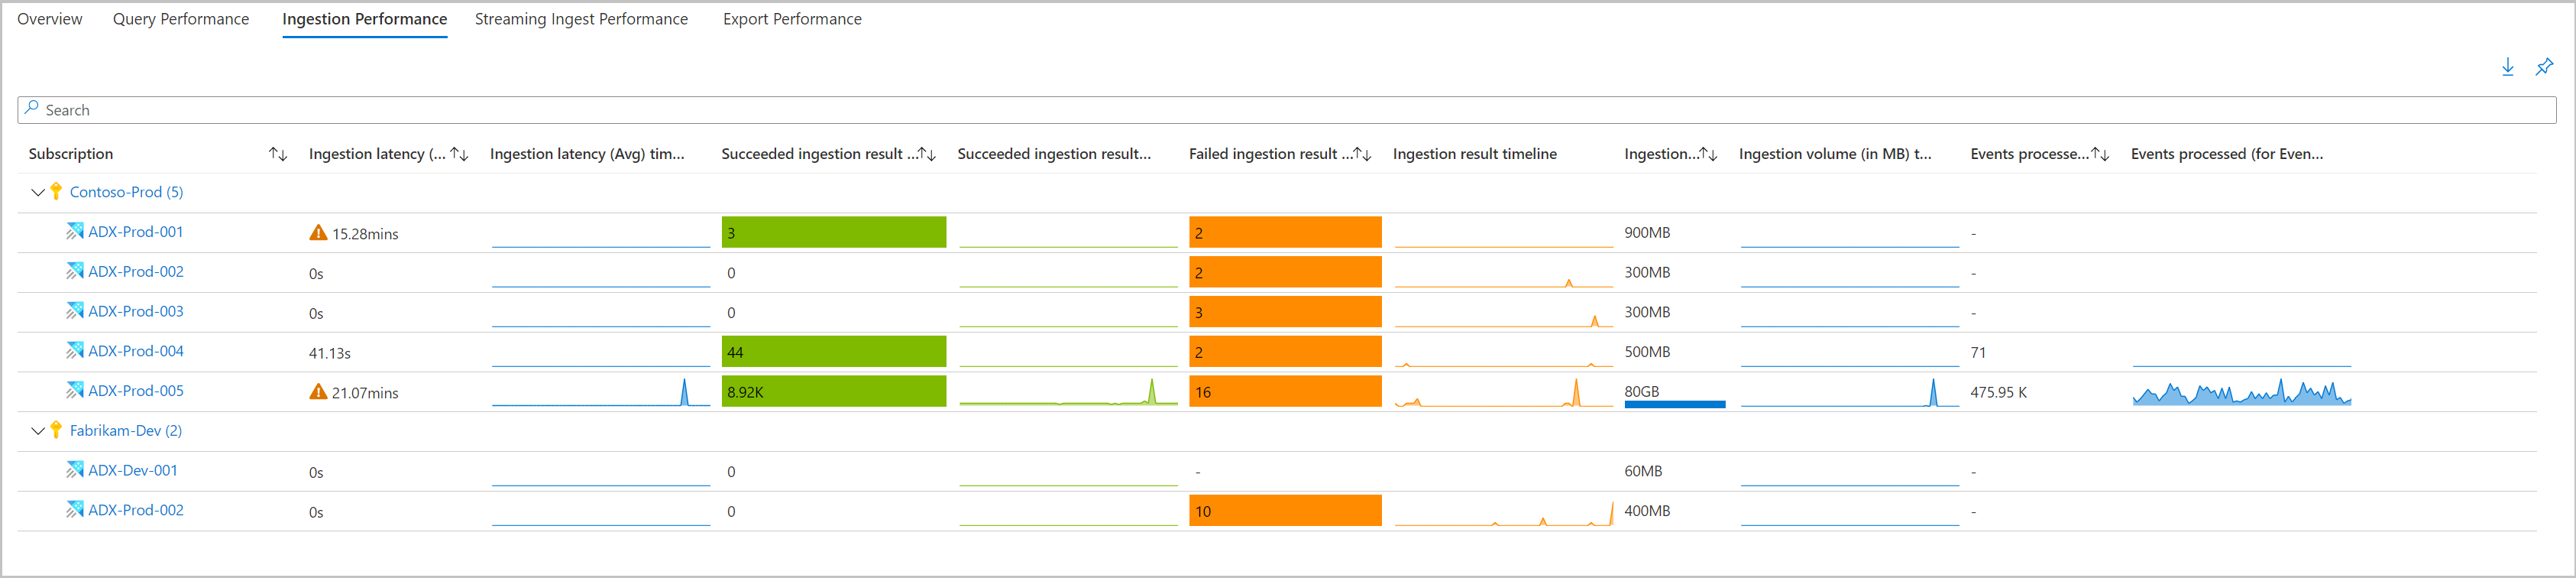Click the Contoso-Prod subscription key icon
This screenshot has height=578, width=2576.
point(56,192)
